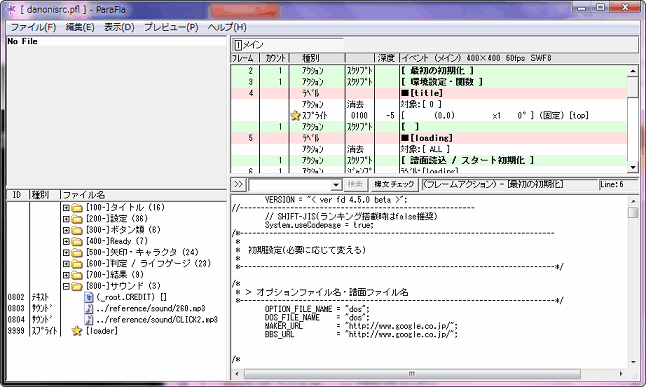646x387 pixels.
Task: Expand the [300-]ボタン類 folder
Action: tap(66, 230)
